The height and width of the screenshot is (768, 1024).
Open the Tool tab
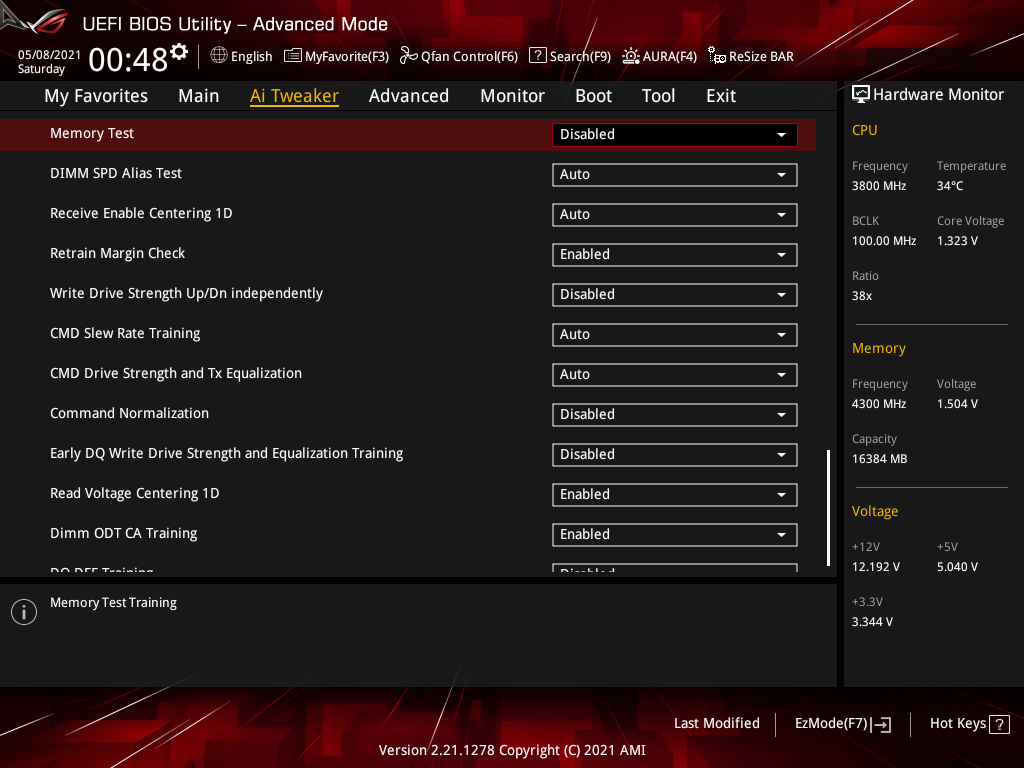[x=658, y=96]
